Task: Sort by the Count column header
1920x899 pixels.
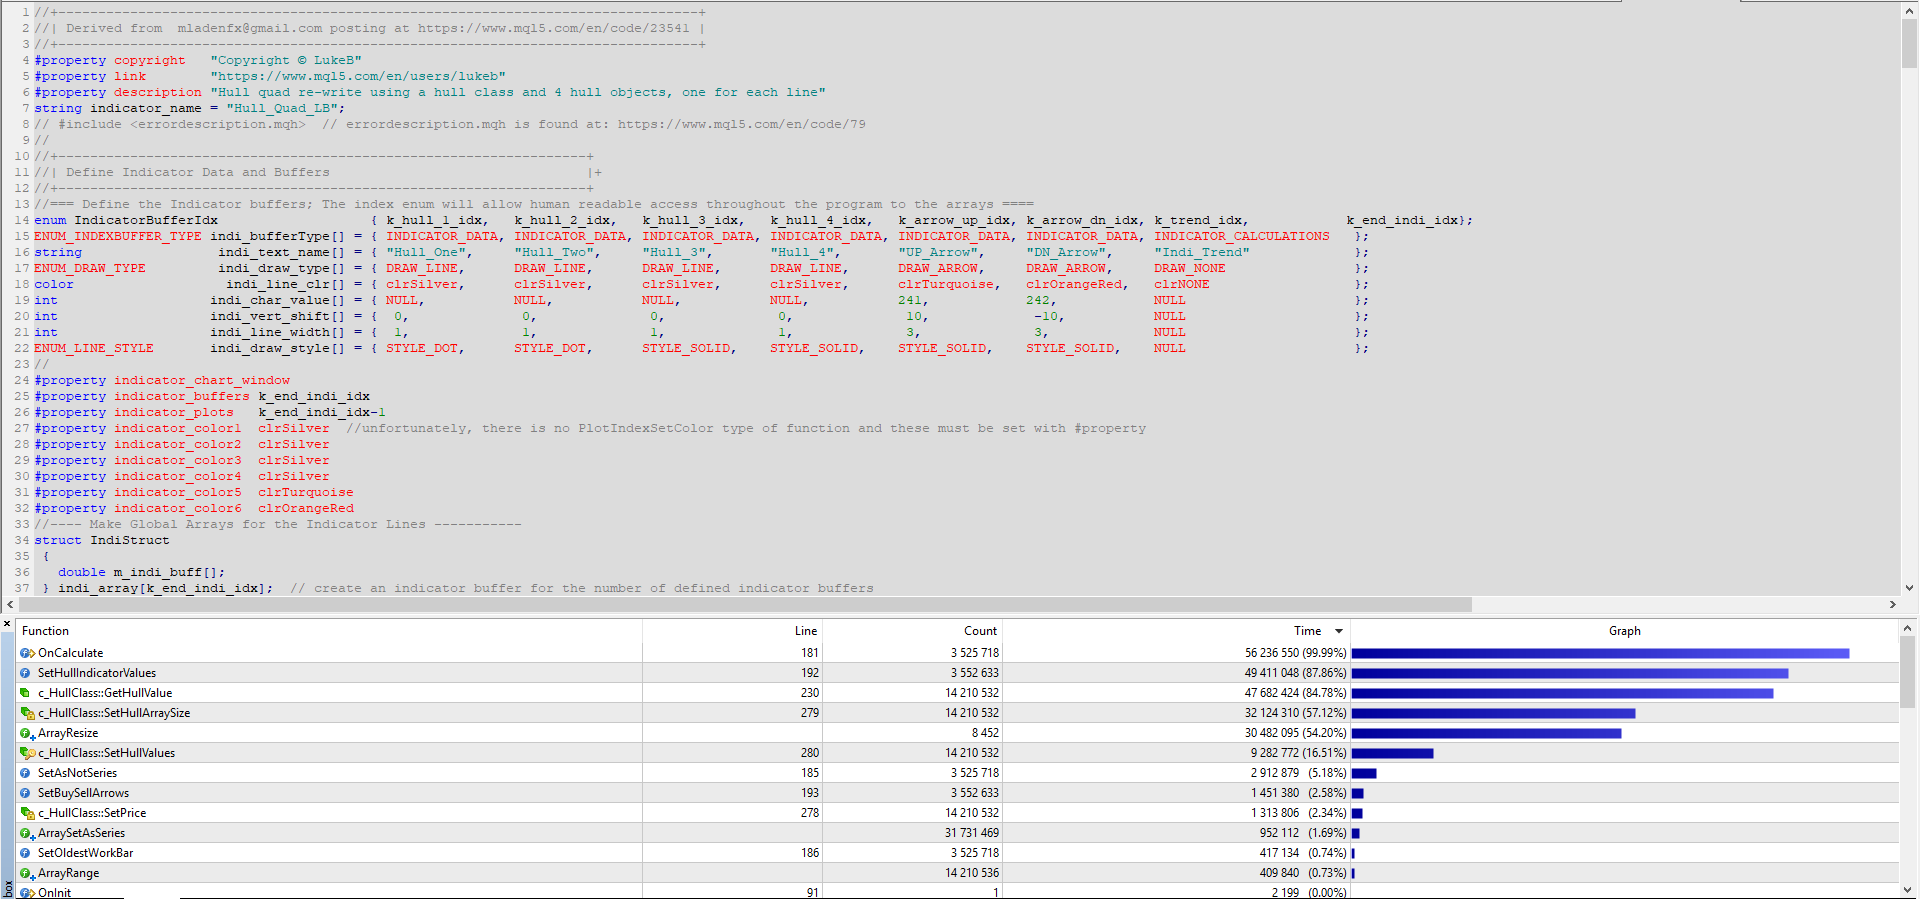Action: coord(979,631)
